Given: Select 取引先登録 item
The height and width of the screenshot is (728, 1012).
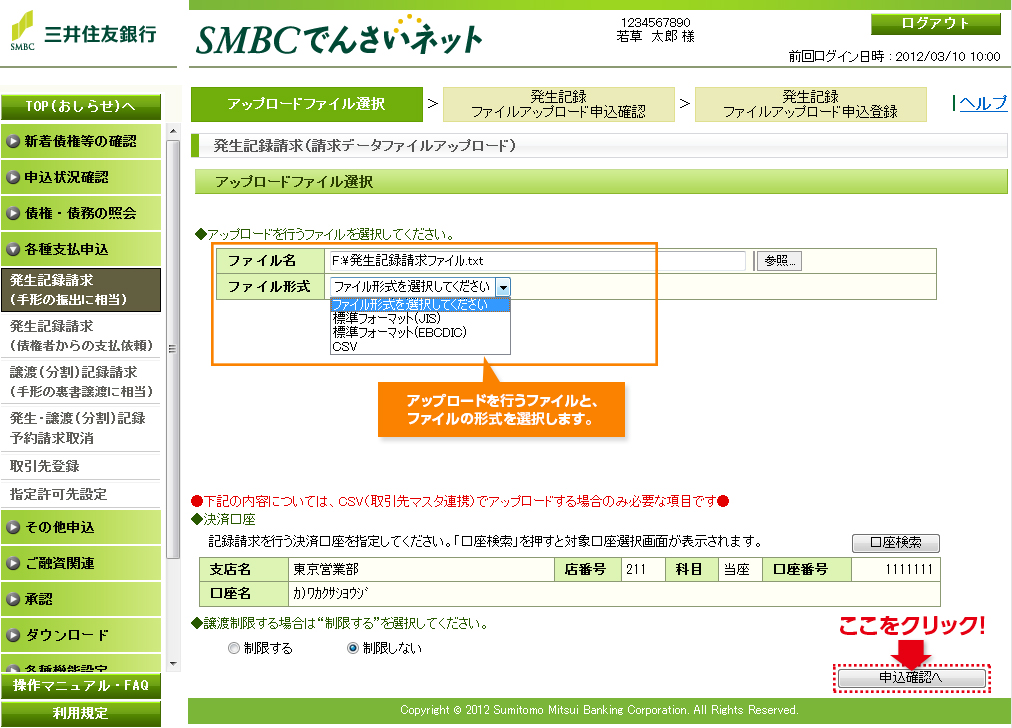Looking at the screenshot, I should click(81, 466).
